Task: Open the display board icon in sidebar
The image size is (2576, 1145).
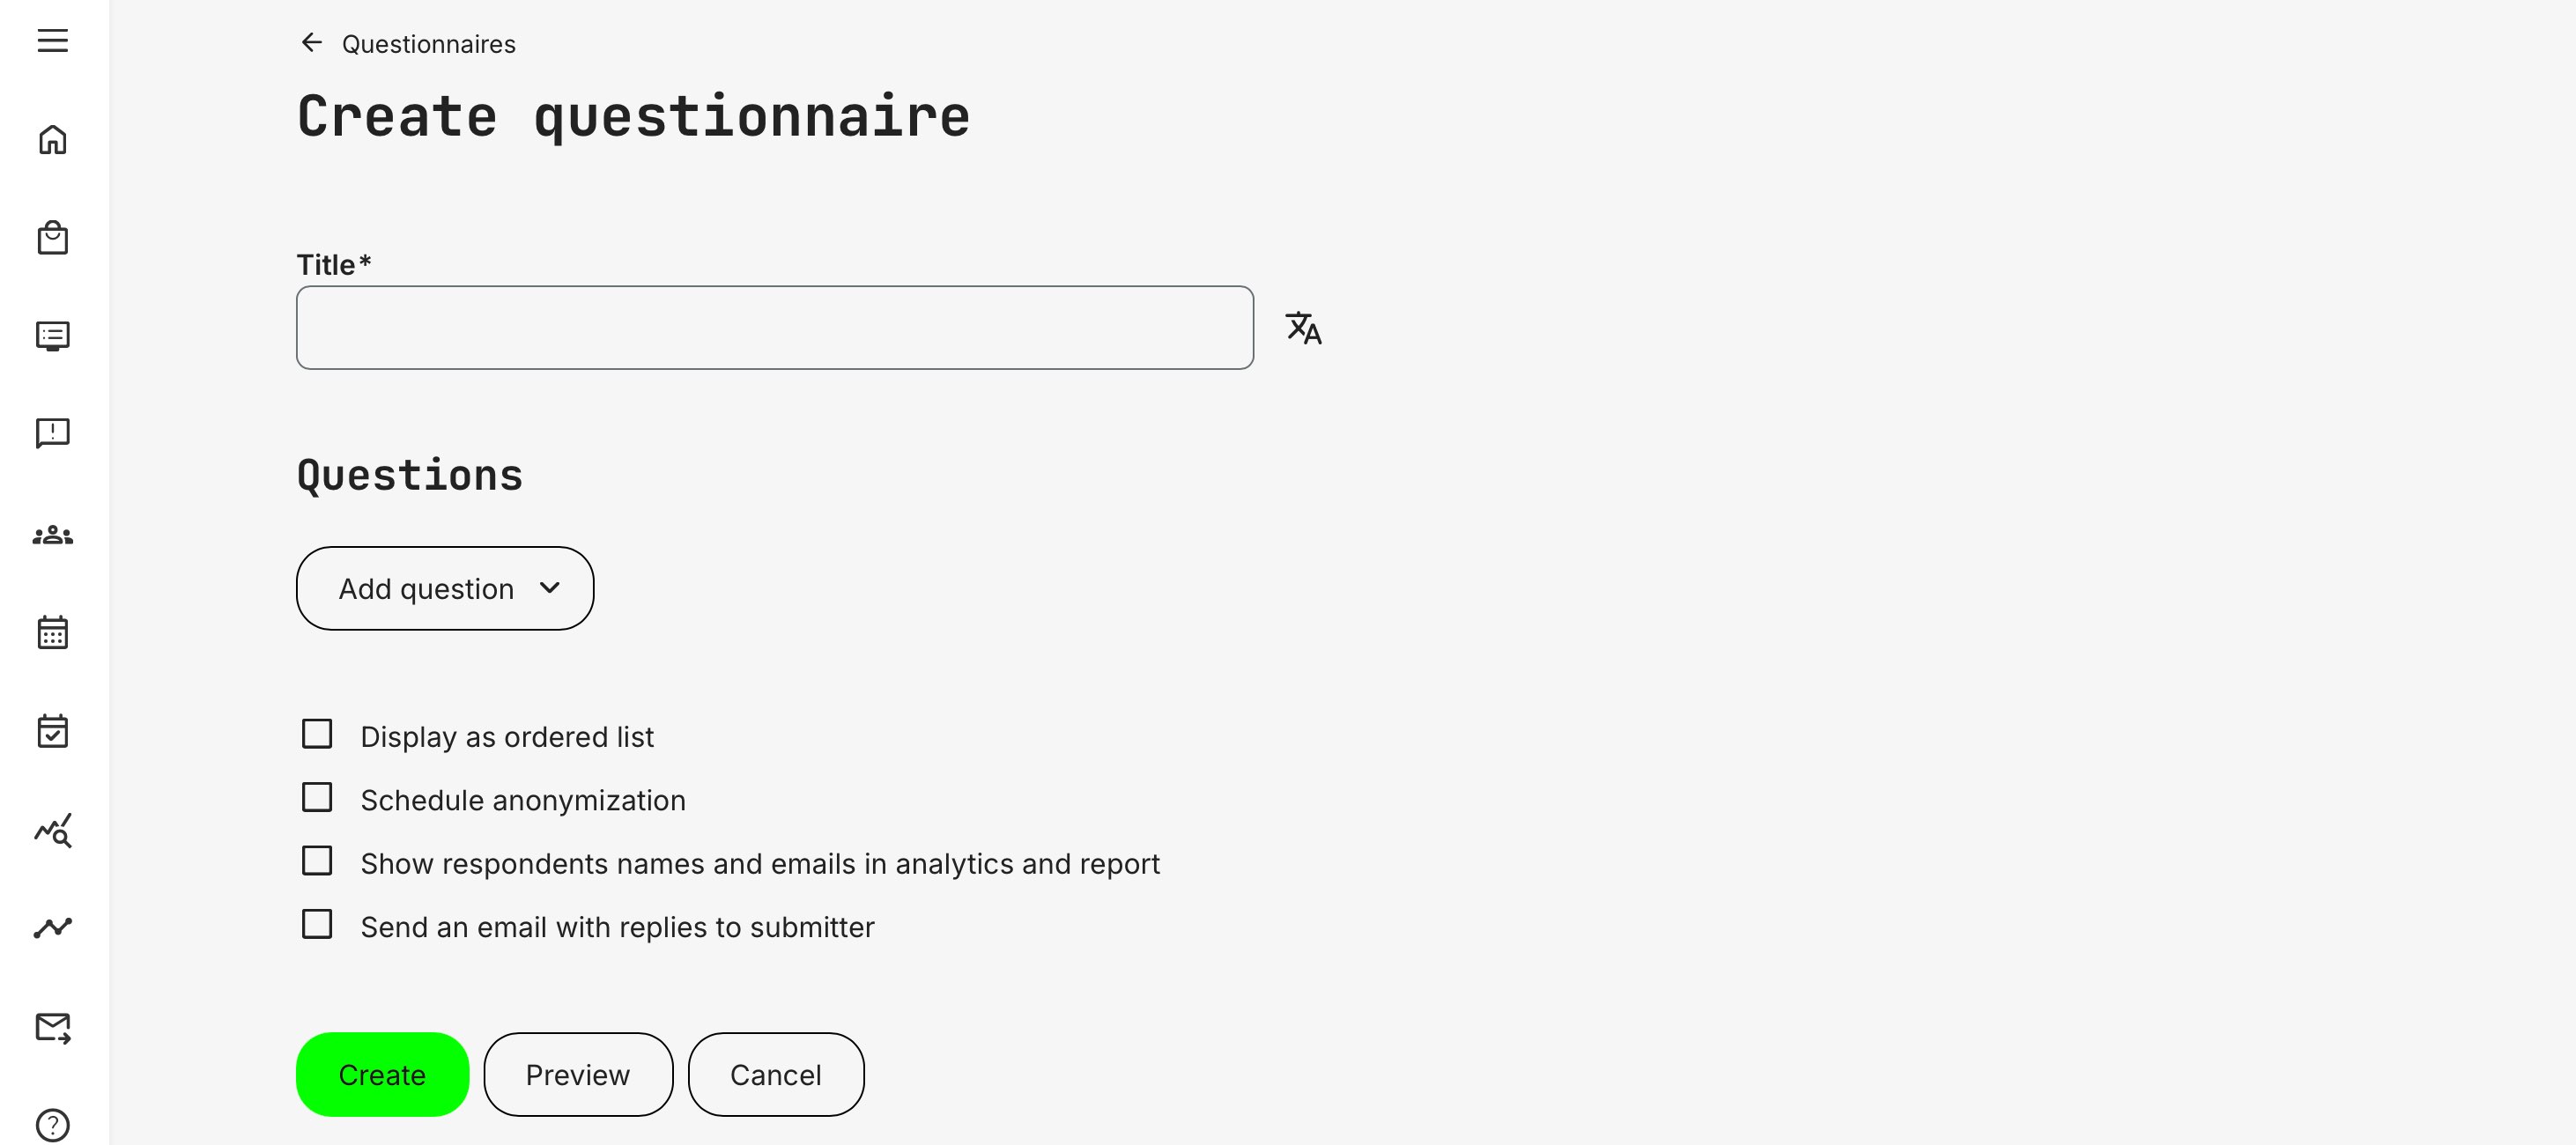Action: tap(52, 336)
